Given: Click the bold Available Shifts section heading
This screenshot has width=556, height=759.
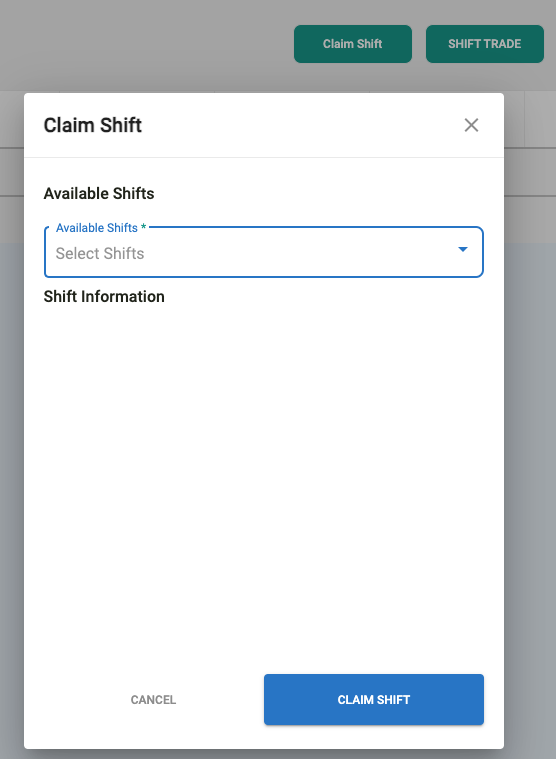Looking at the screenshot, I should pos(99,193).
